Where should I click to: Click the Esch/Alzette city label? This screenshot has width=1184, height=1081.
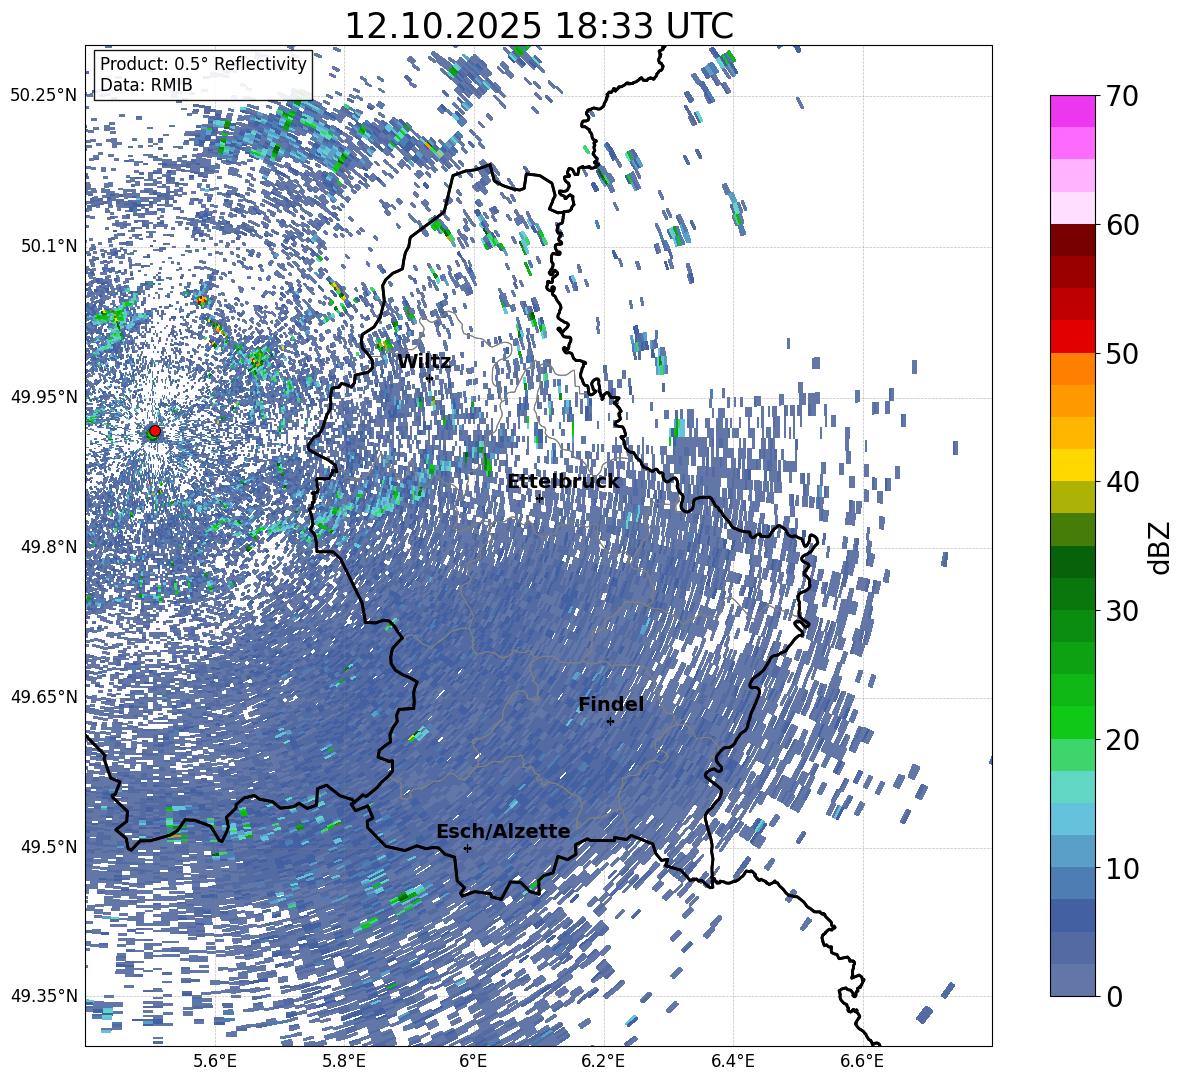[x=503, y=831]
